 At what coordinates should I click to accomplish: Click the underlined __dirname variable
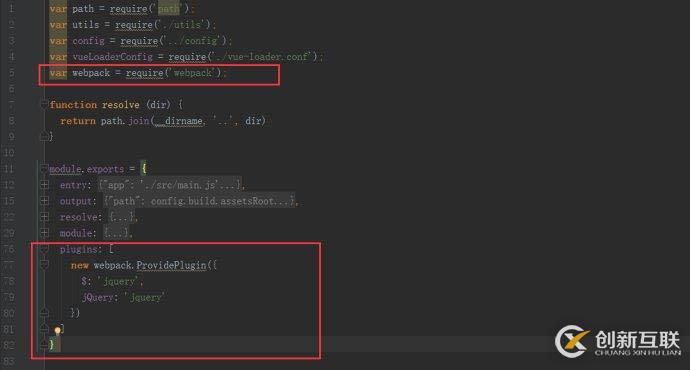pyautogui.click(x=179, y=121)
